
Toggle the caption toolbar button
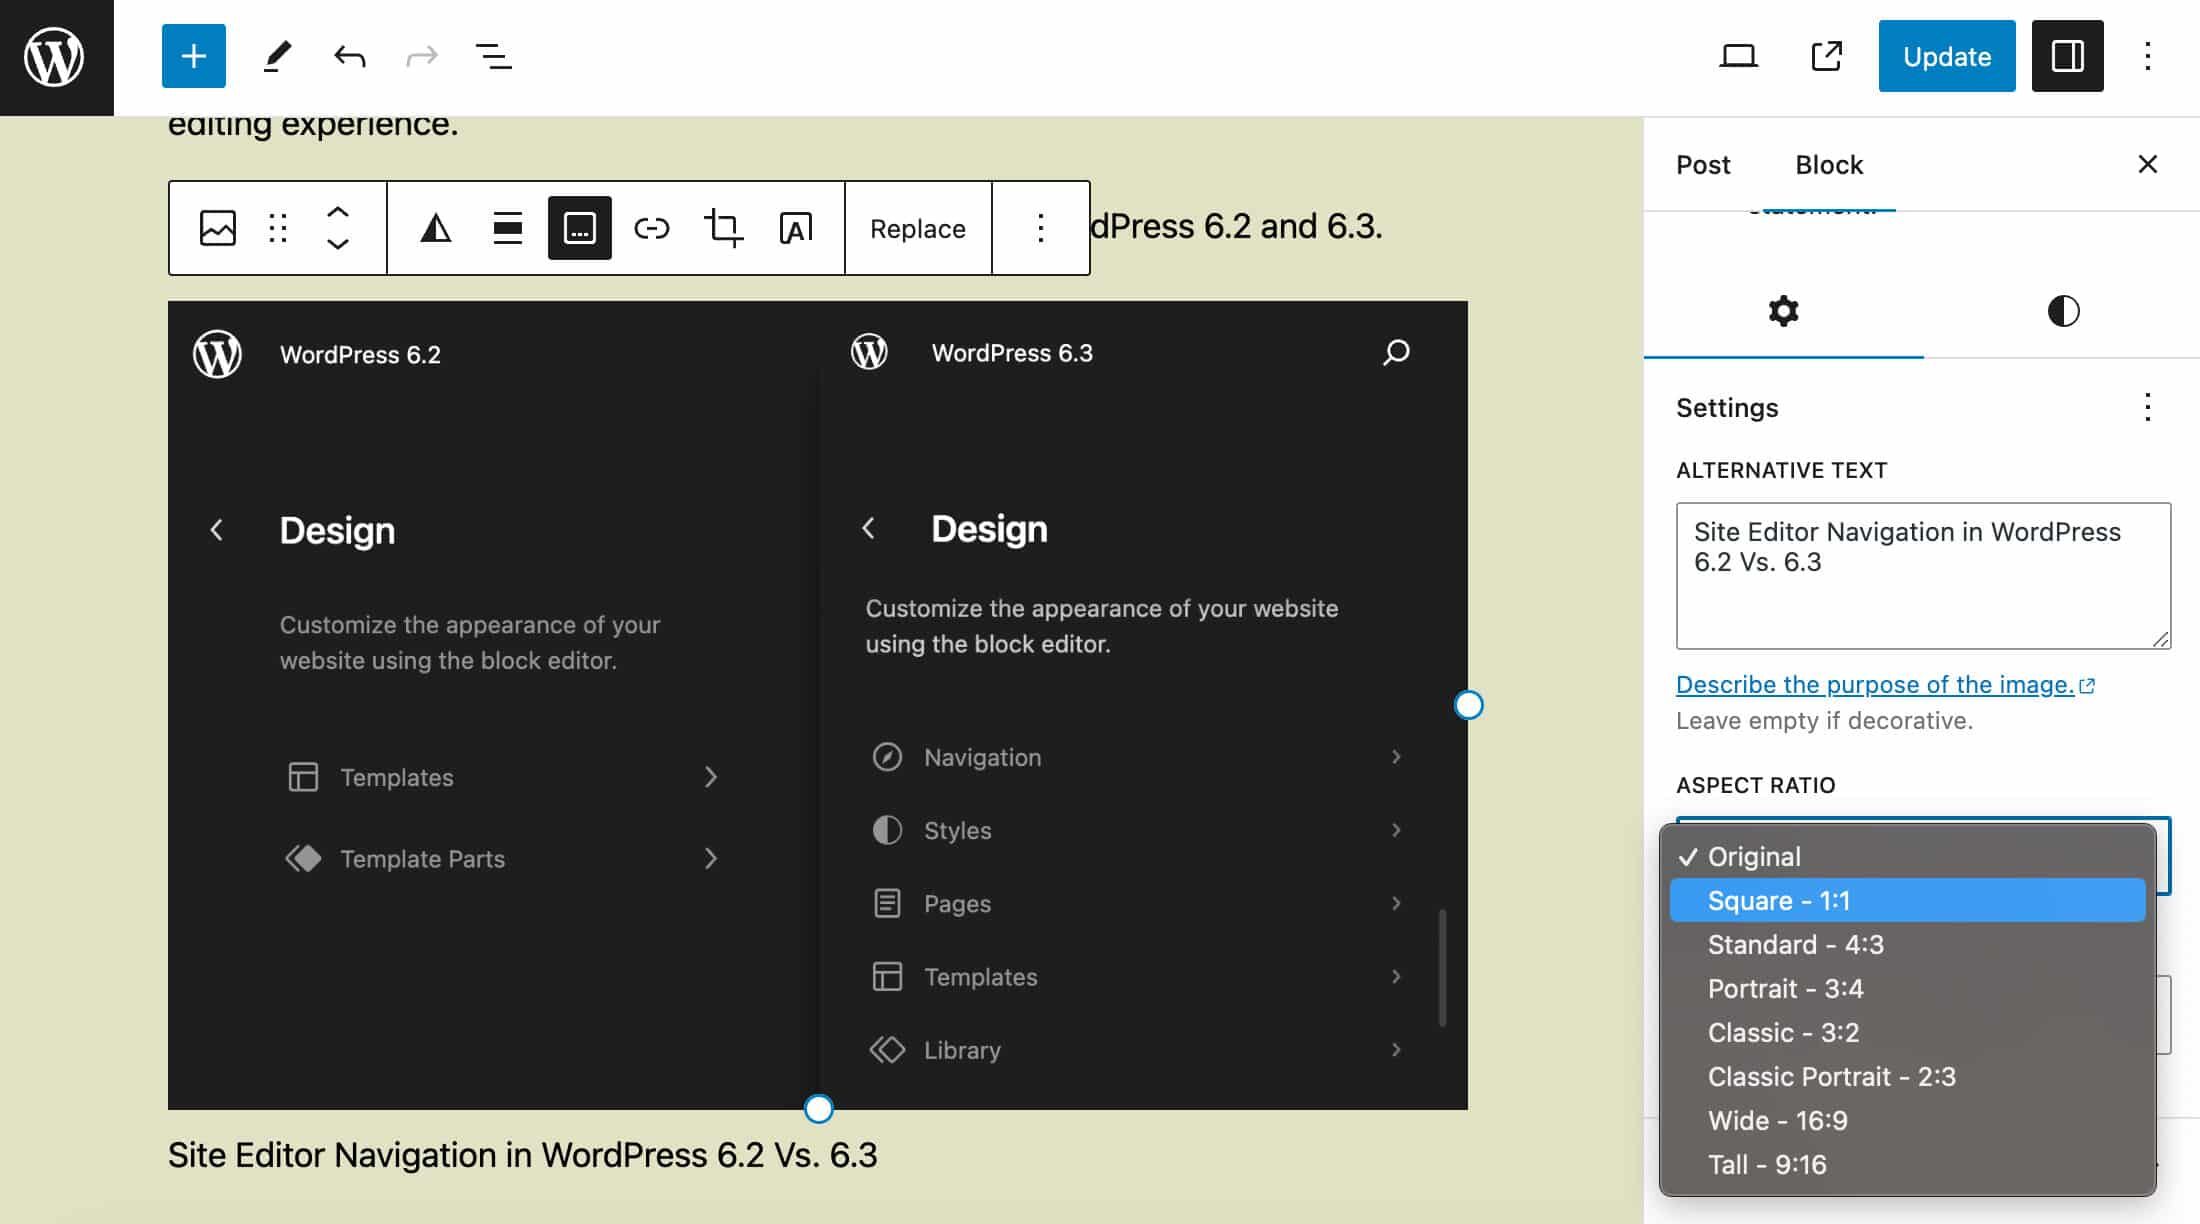[x=579, y=228]
